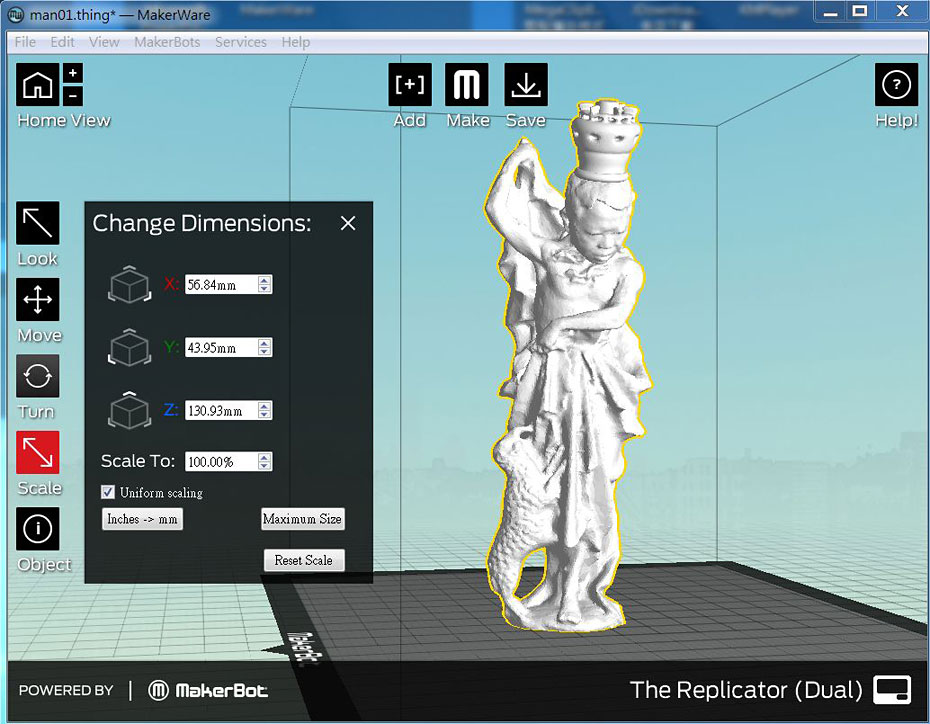Viewport: 930px width, 724px height.
Task: Decrease Scale To percentage with down arrow
Action: [x=265, y=465]
